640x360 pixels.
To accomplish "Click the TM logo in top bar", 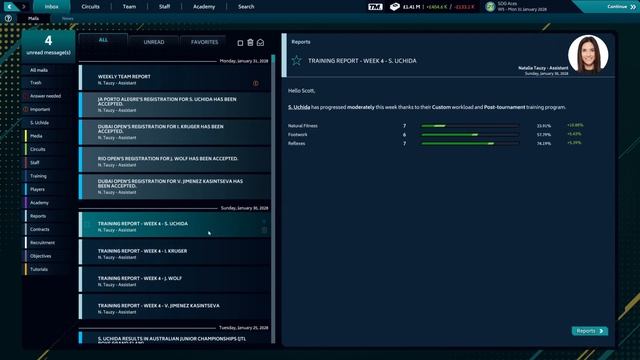I will click(375, 7).
